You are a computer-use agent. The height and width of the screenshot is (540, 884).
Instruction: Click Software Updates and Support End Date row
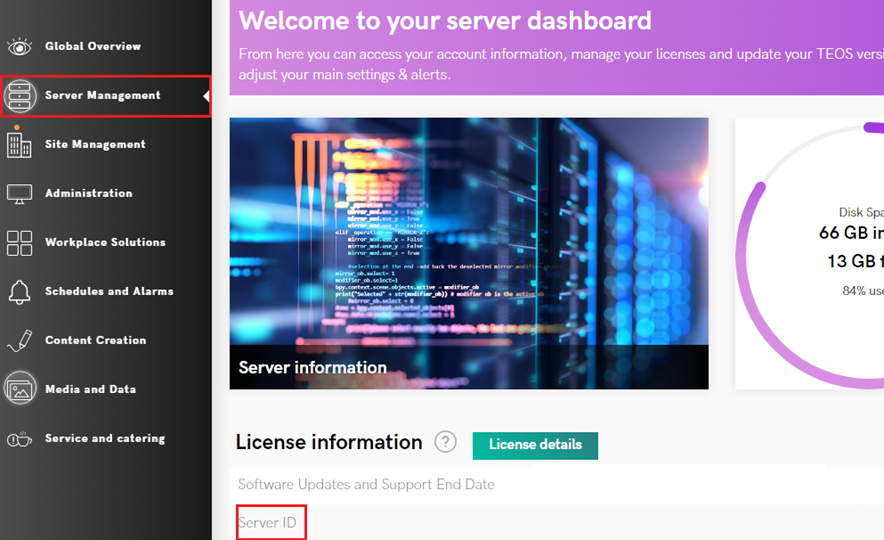366,484
